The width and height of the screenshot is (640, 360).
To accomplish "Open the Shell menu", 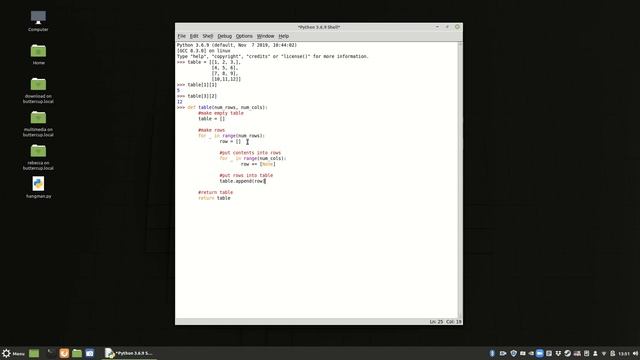I will [x=208, y=36].
